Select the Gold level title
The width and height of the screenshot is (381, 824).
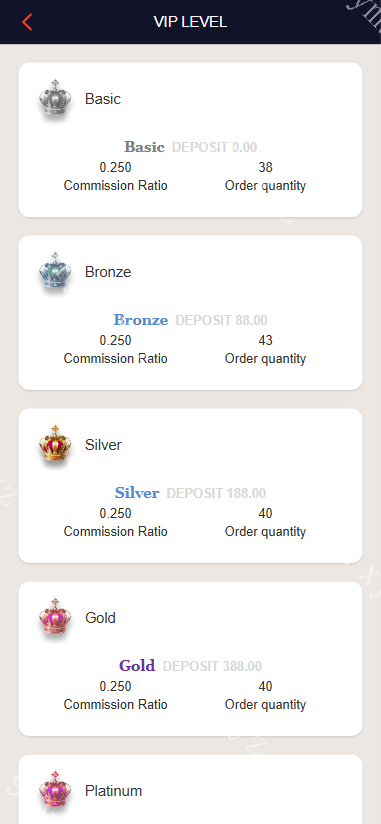100,617
